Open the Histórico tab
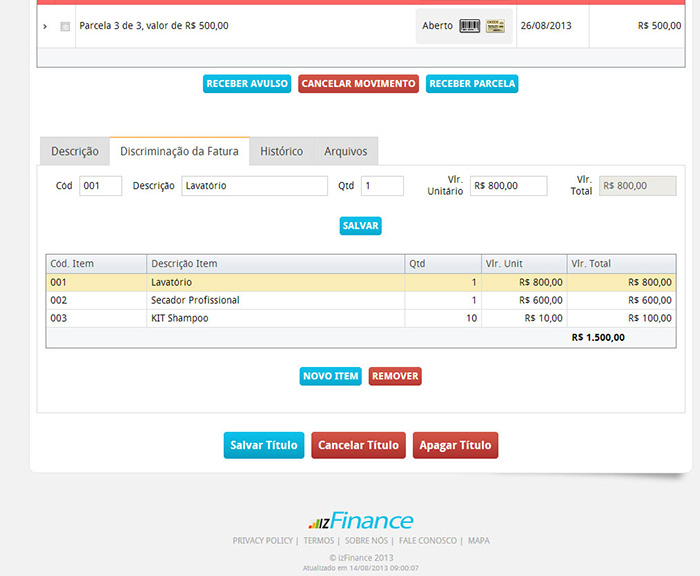 (281, 151)
